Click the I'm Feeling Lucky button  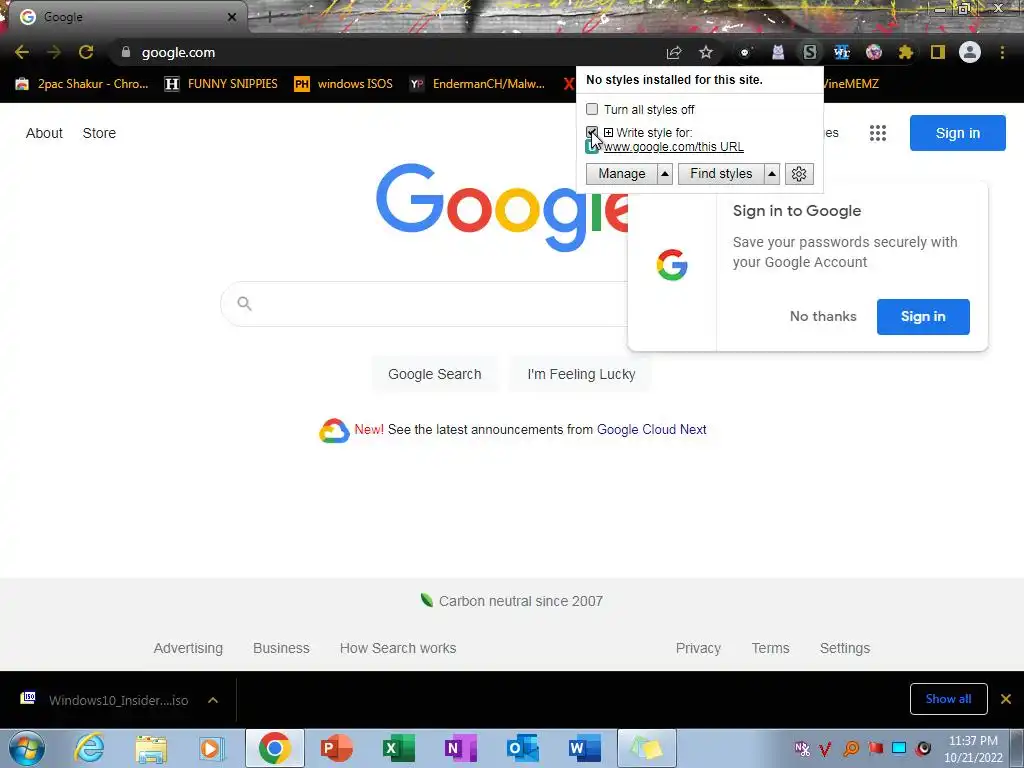click(x=581, y=374)
